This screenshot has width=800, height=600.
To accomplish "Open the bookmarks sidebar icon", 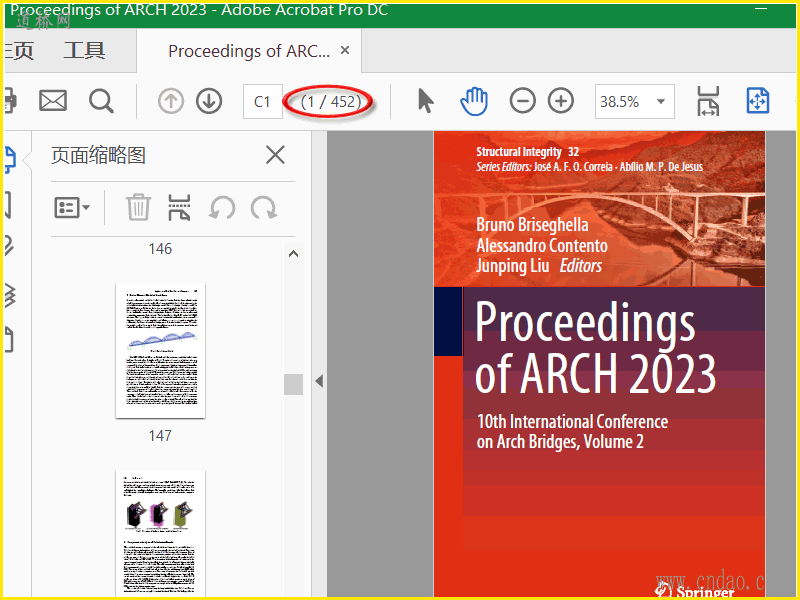I will point(8,205).
